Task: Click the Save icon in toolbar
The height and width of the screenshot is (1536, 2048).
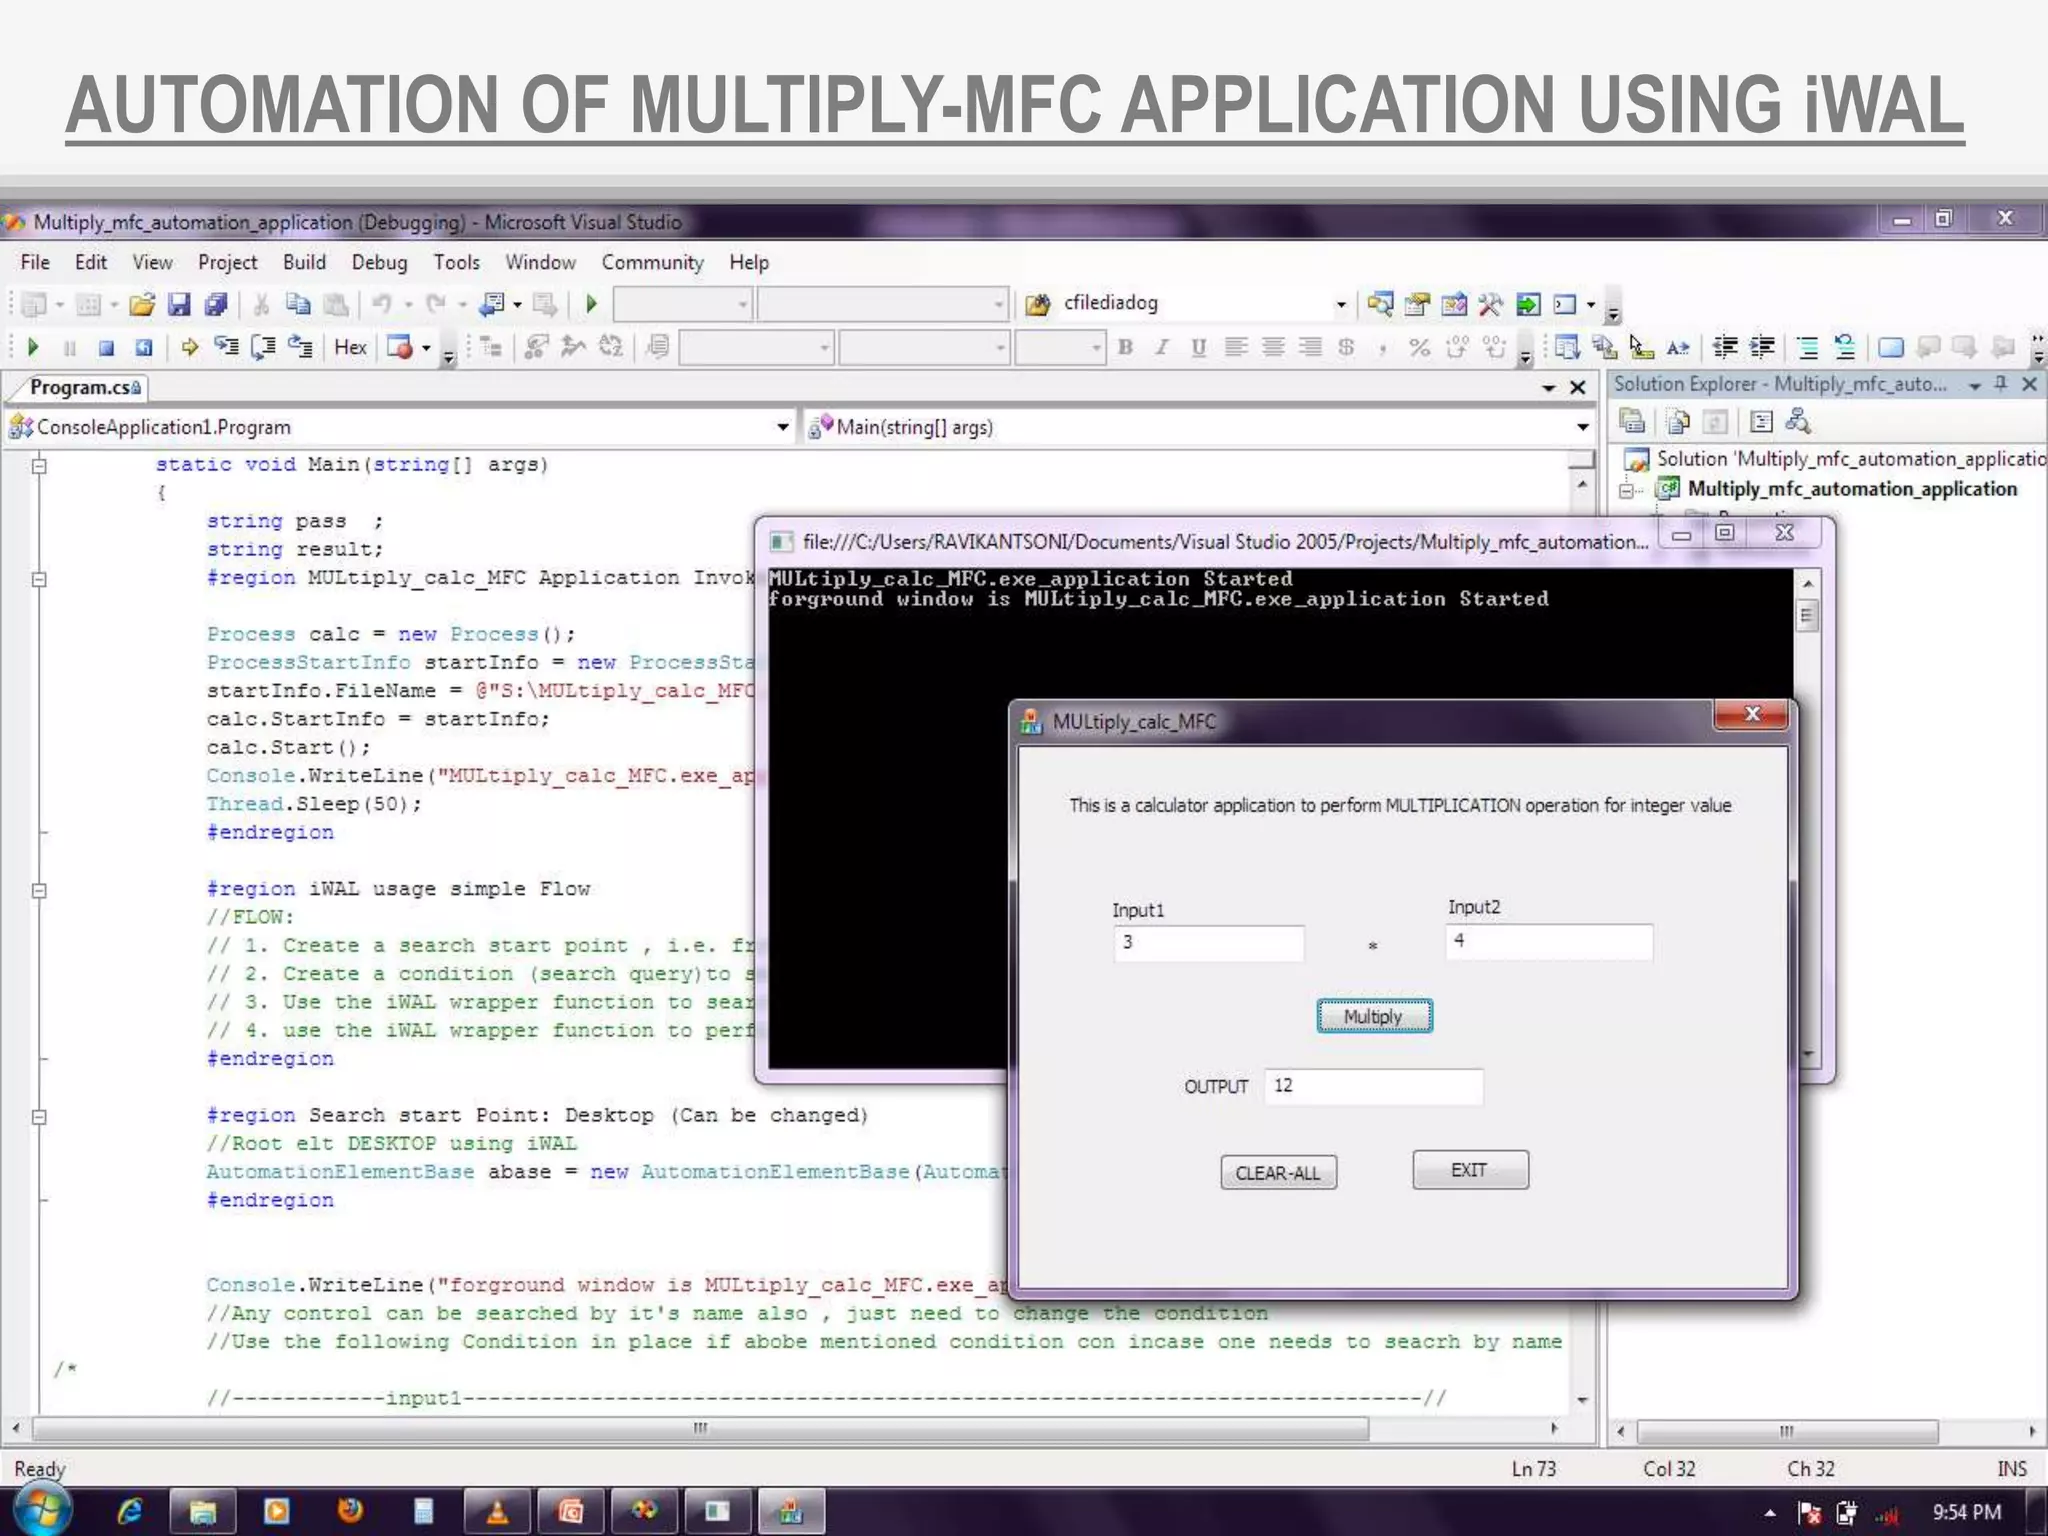Action: coord(179,304)
